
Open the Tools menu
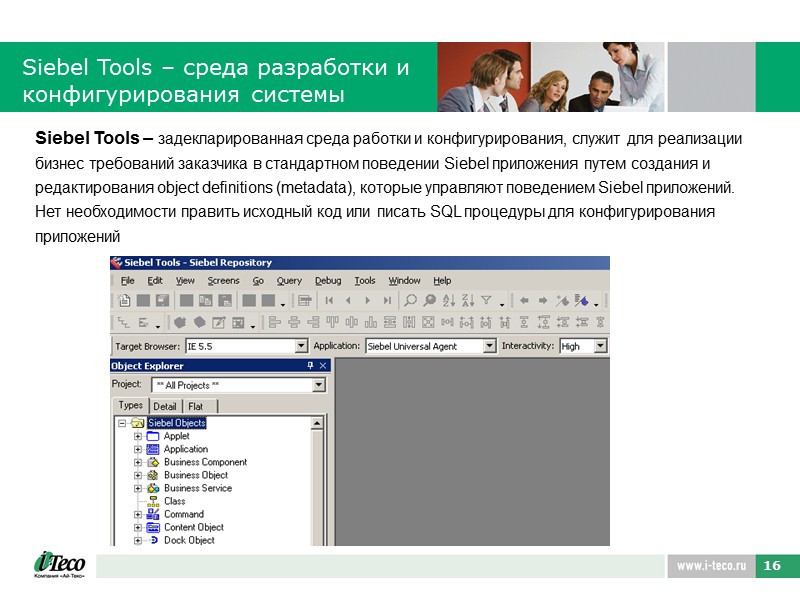[x=365, y=281]
